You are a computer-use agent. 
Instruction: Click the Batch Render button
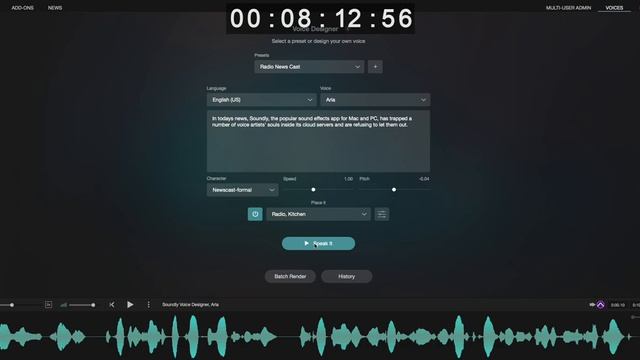(x=290, y=276)
